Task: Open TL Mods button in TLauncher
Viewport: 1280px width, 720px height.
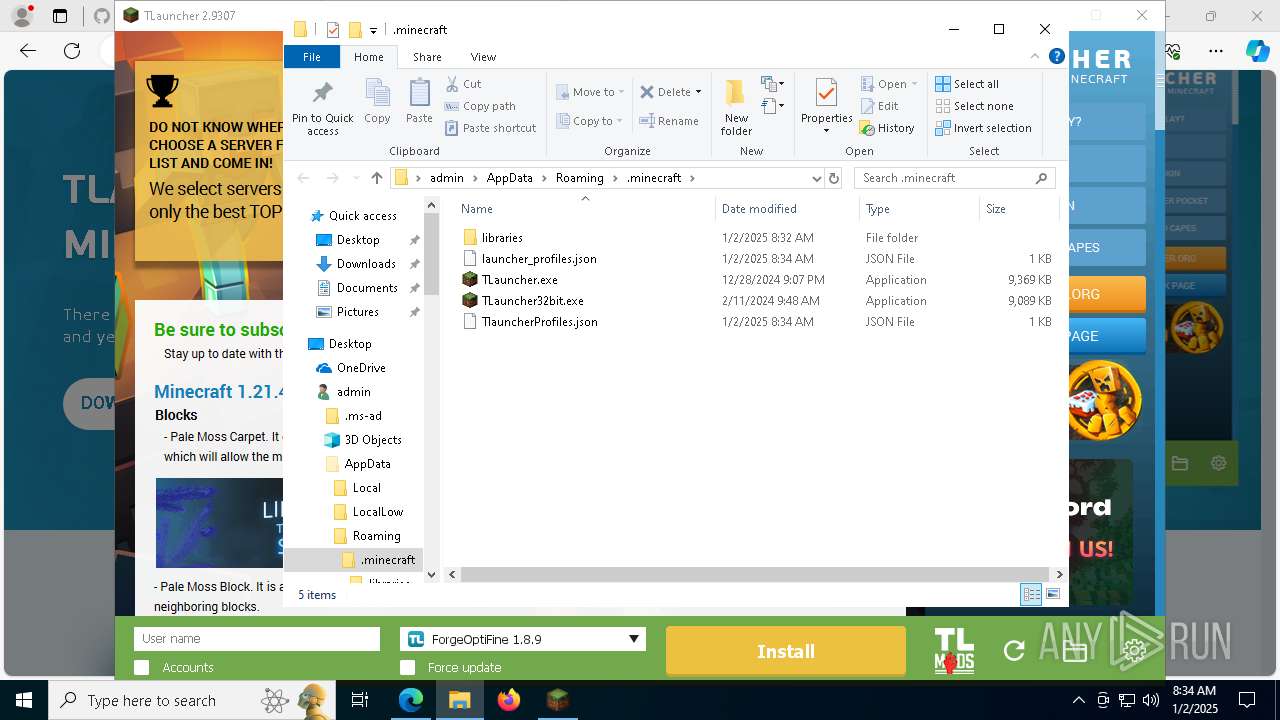Action: [x=954, y=651]
